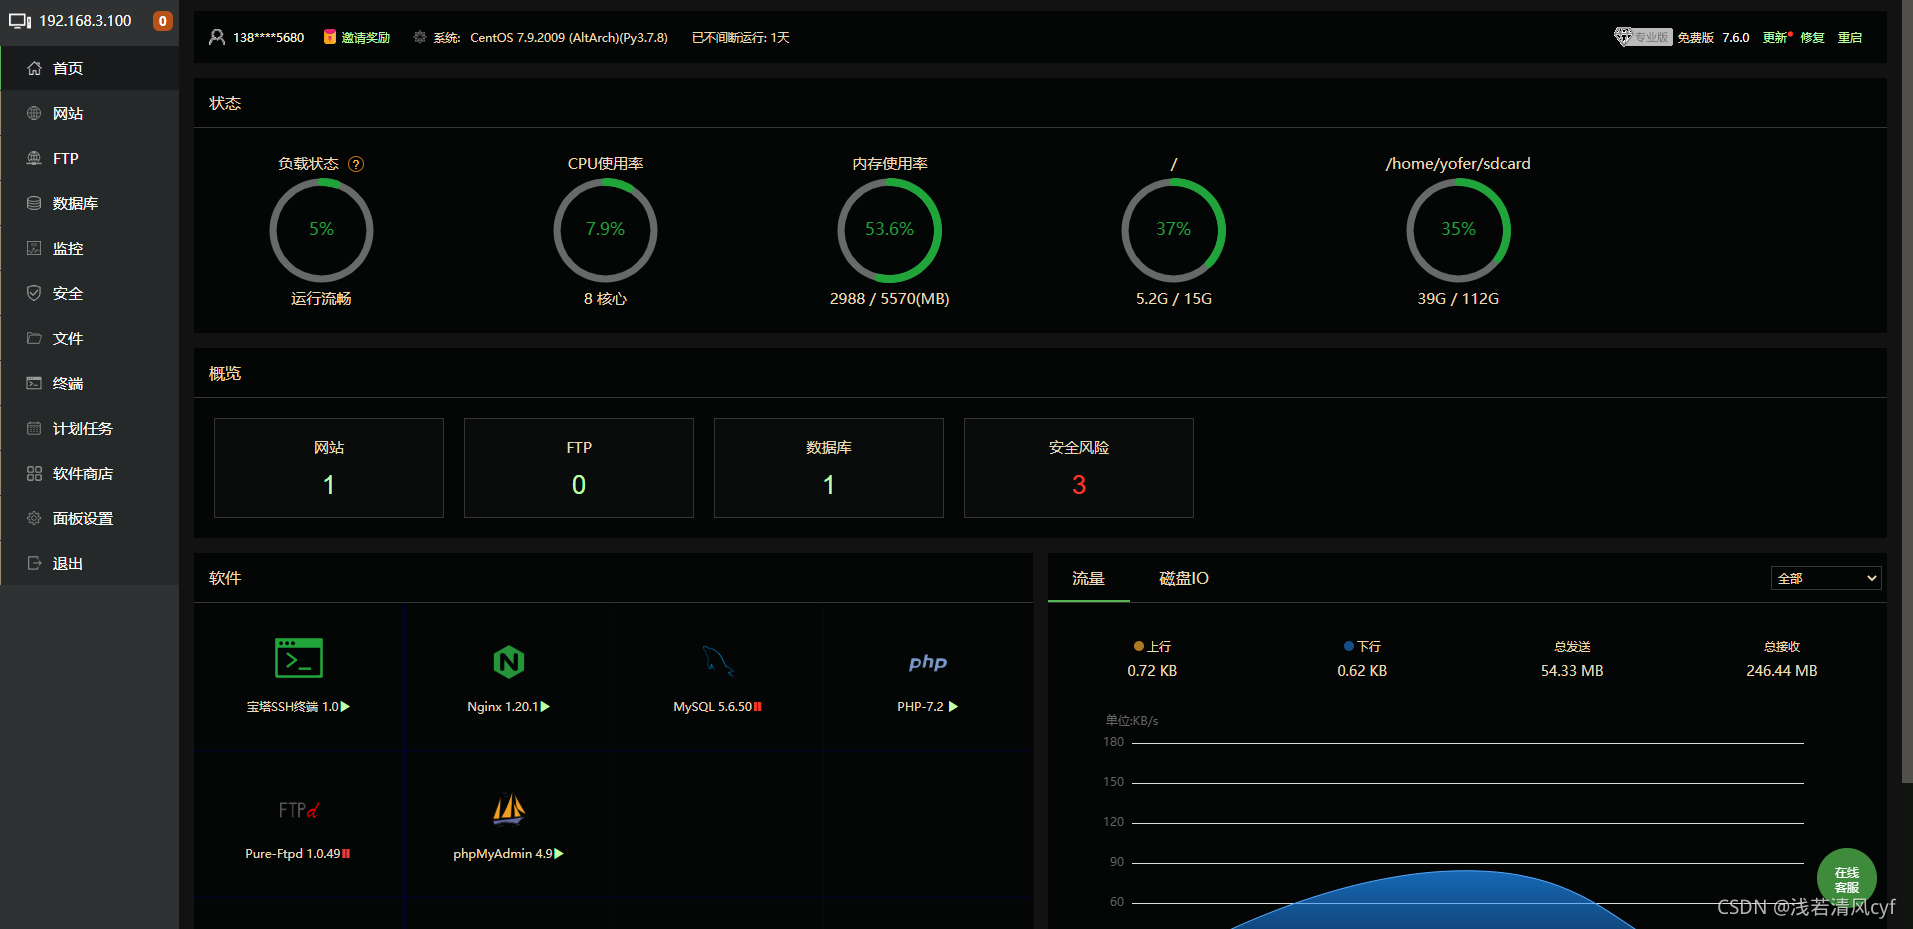Click the 总发送 54.33 MB value
This screenshot has width=1913, height=929.
pos(1572,671)
